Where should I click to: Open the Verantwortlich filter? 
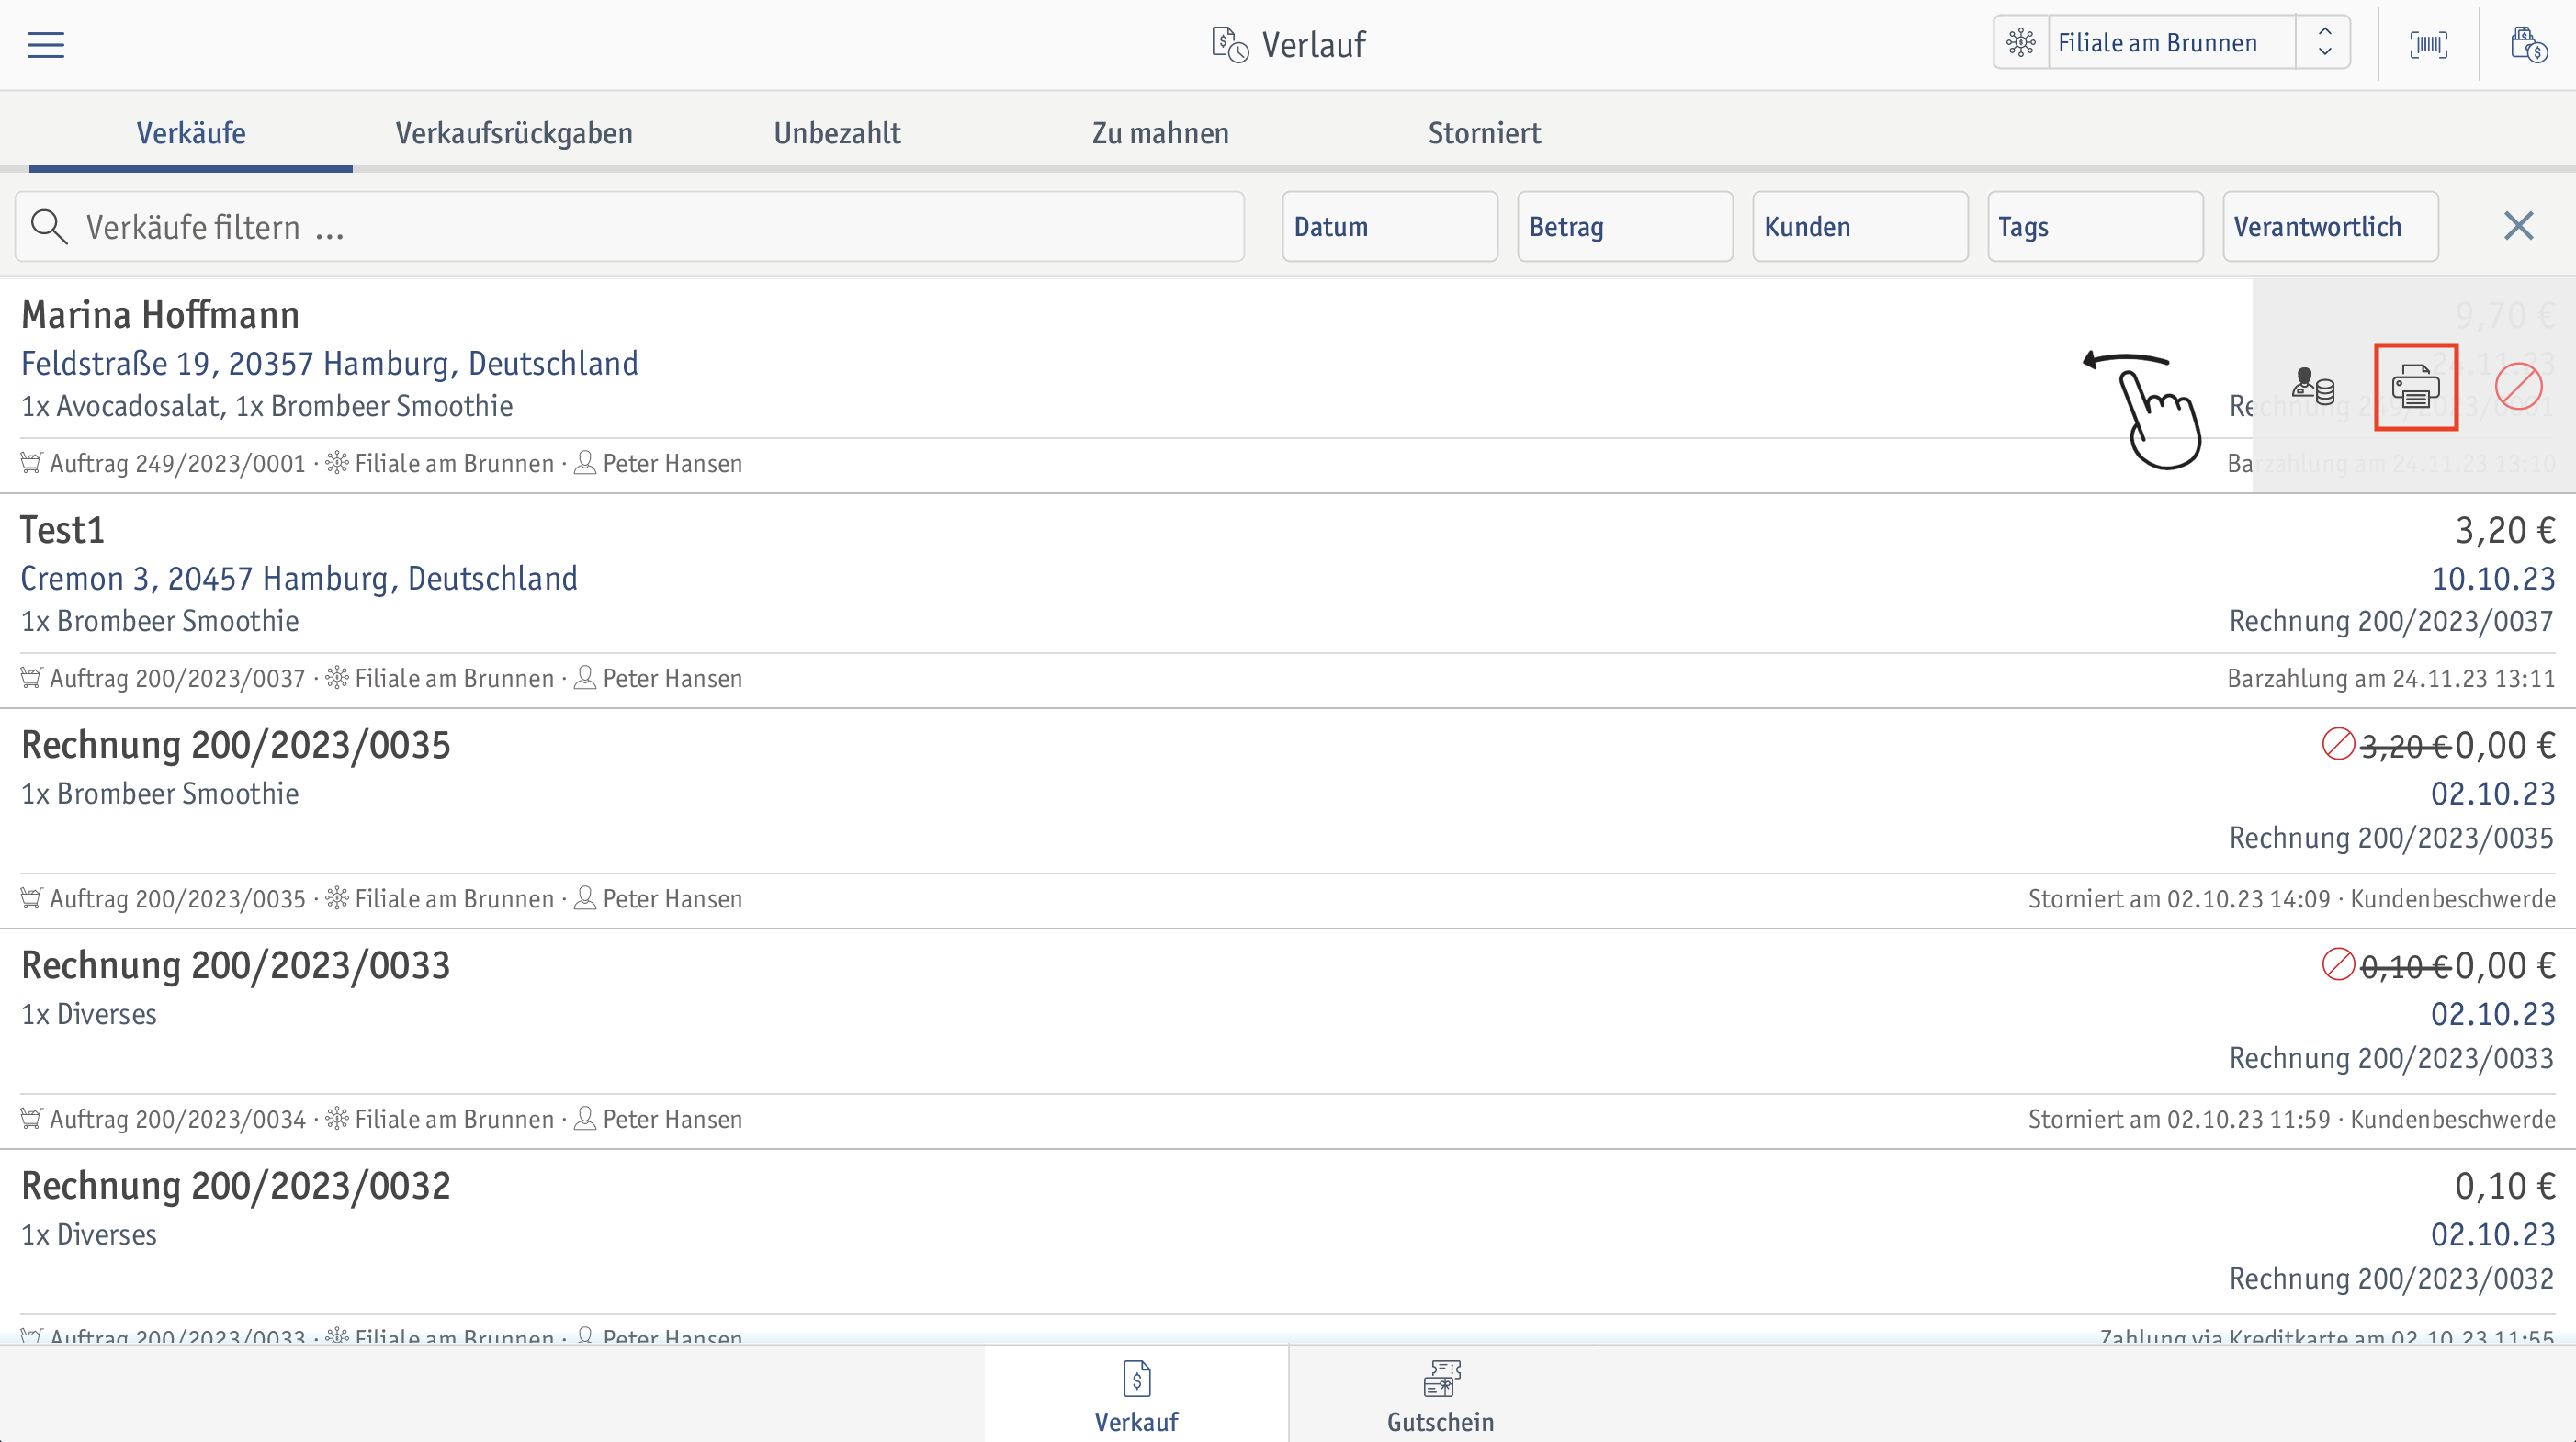point(2330,227)
